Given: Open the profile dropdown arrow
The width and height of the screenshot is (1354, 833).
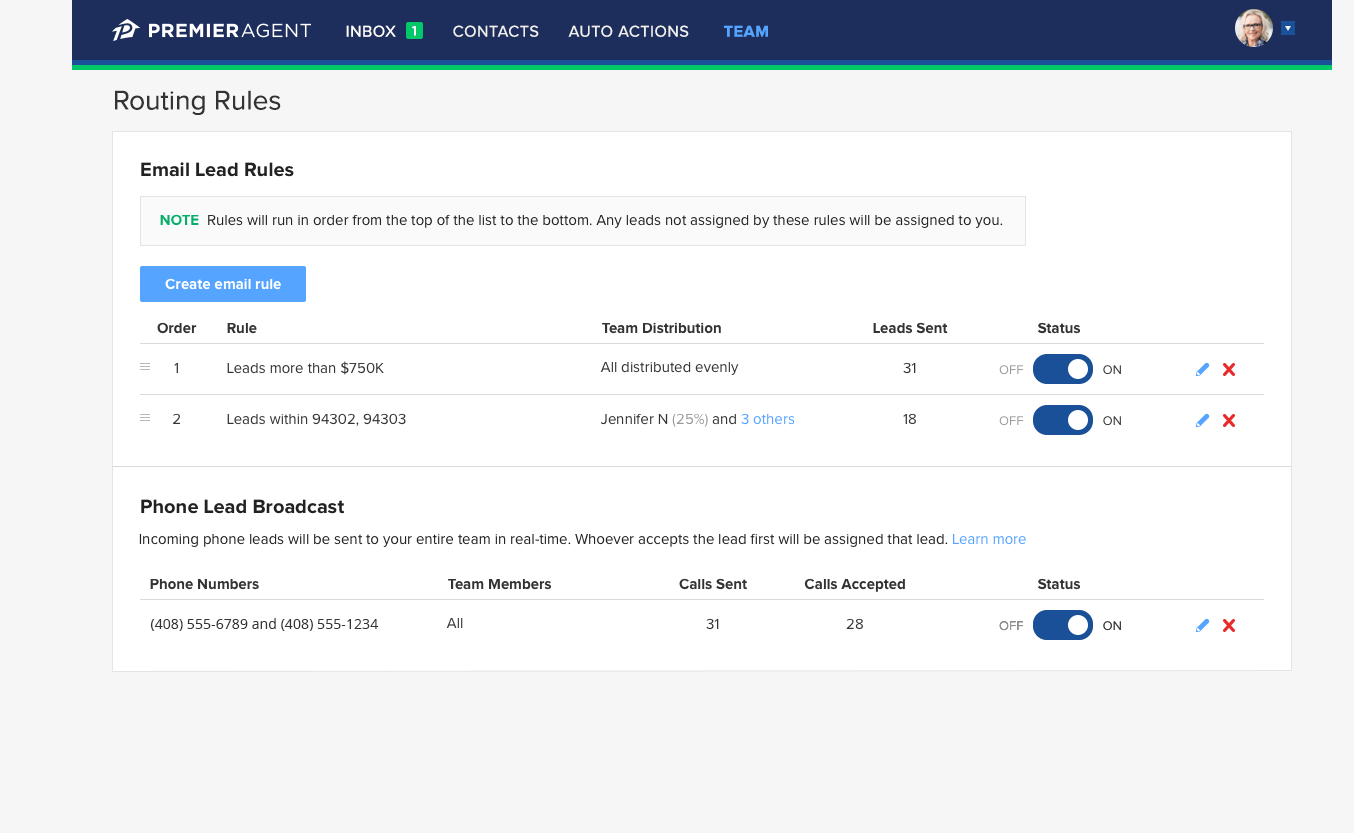Looking at the screenshot, I should (1290, 28).
